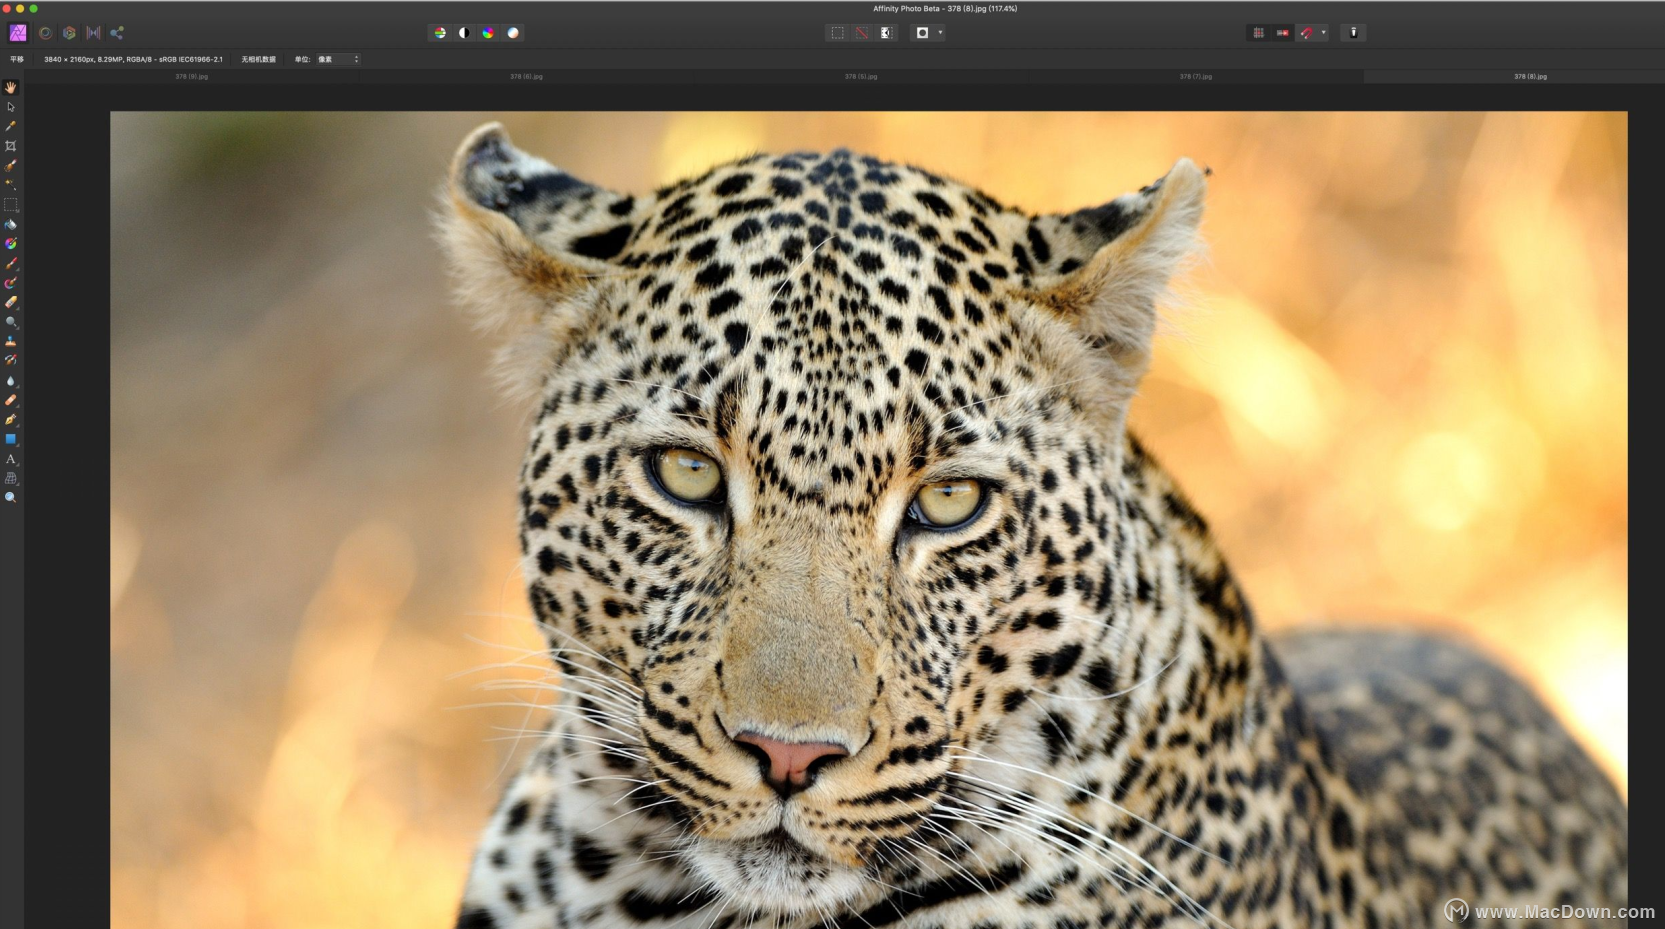The height and width of the screenshot is (929, 1665).
Task: Open the Export Persona share icon
Action: tap(117, 33)
